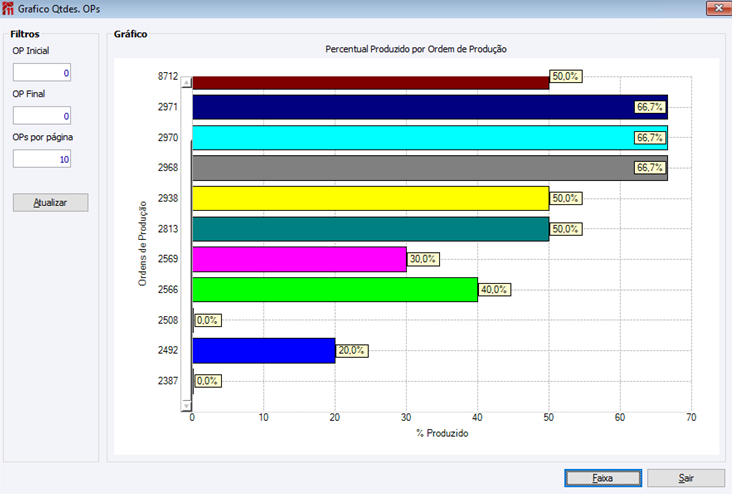Click the 66,7% label of OP 2970
Viewport: 732px width, 494px height.
(650, 138)
